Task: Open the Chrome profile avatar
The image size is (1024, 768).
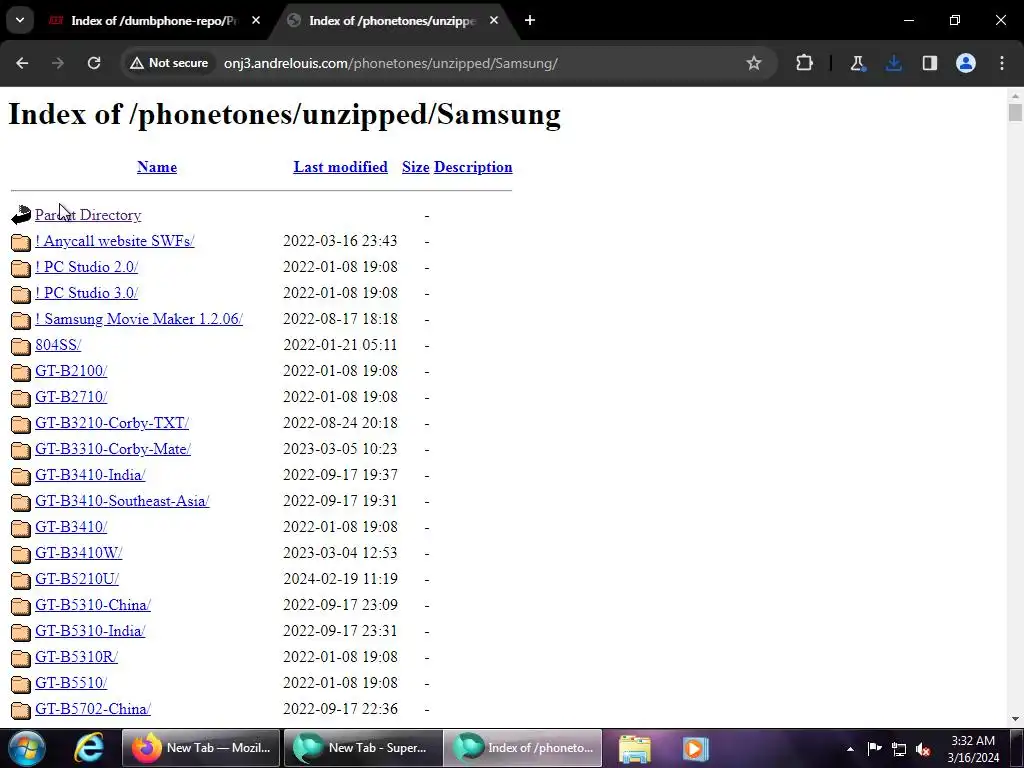Action: click(966, 63)
